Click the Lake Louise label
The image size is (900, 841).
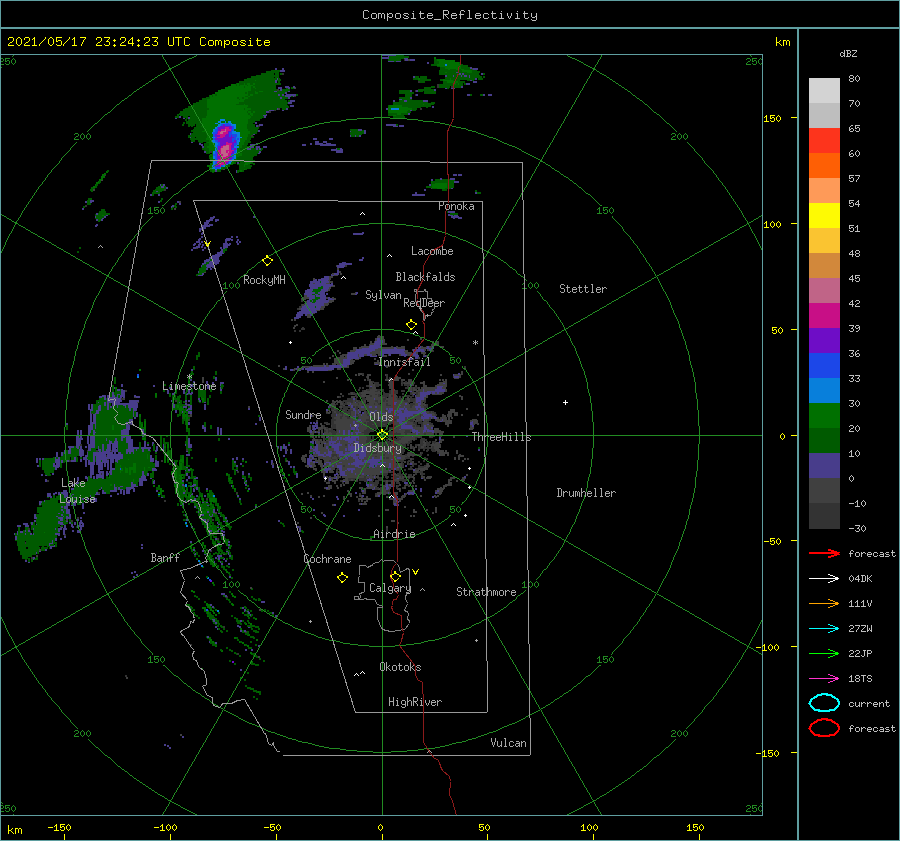(x=78, y=491)
